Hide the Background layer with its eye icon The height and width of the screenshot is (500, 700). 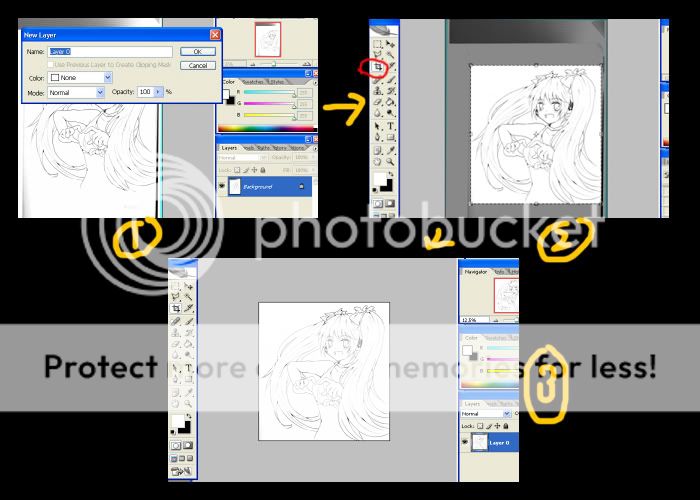[x=222, y=186]
